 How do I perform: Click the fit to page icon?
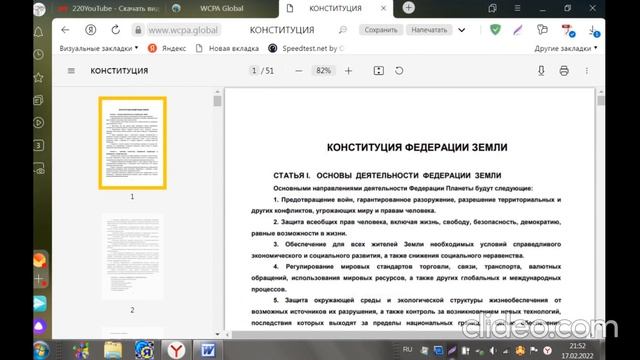(378, 71)
